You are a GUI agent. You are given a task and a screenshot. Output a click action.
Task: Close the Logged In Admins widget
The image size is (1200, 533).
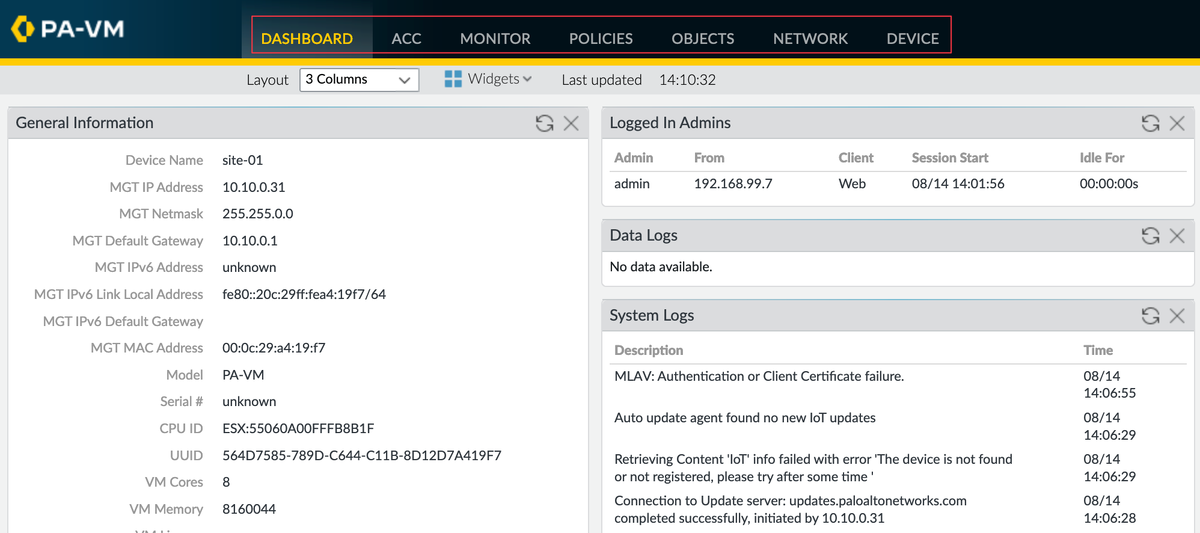click(x=1177, y=123)
